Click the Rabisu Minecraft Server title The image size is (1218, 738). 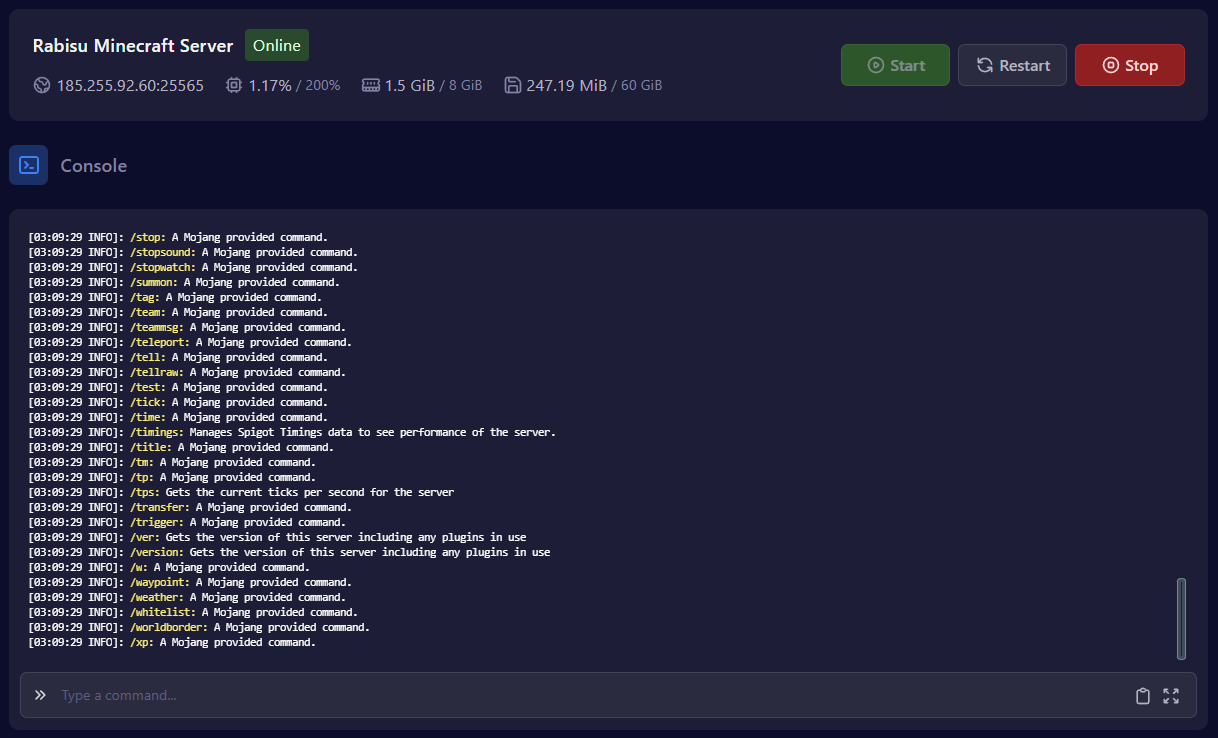tap(133, 46)
